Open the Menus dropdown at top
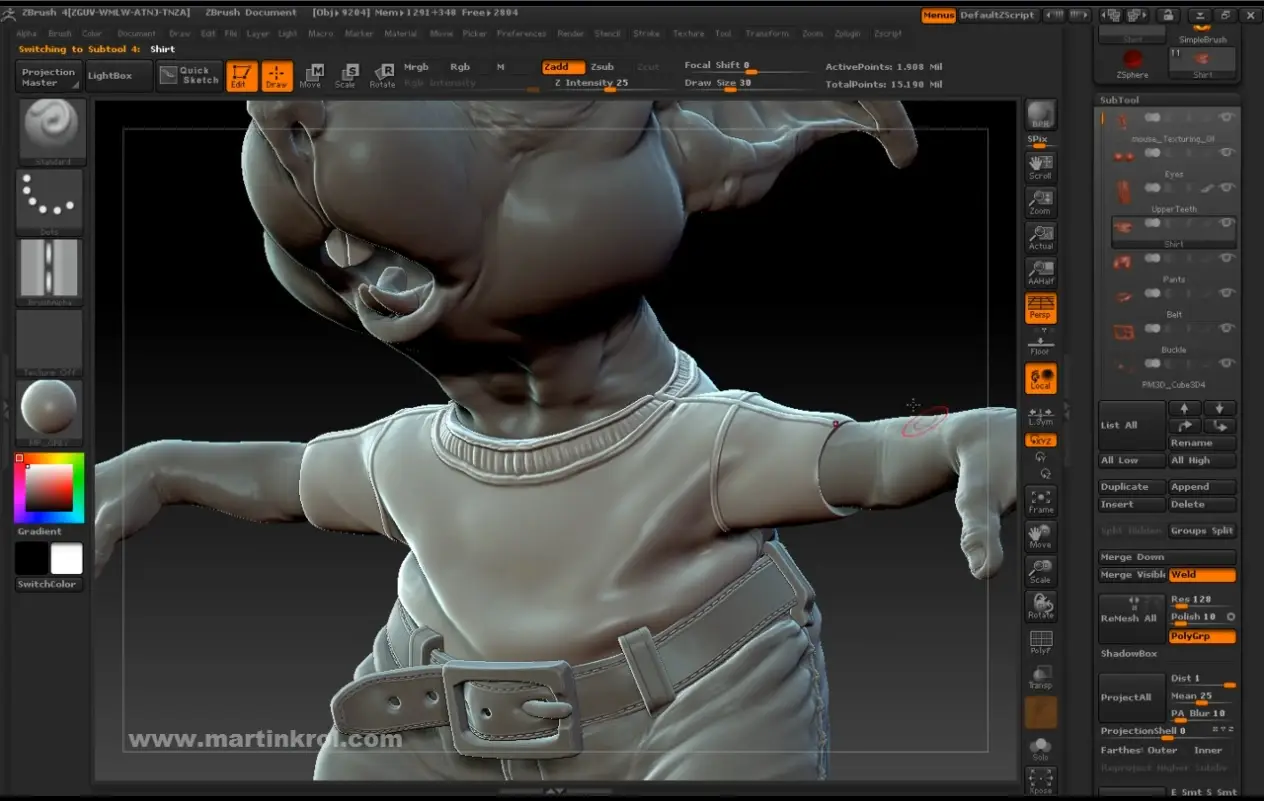 click(x=938, y=16)
